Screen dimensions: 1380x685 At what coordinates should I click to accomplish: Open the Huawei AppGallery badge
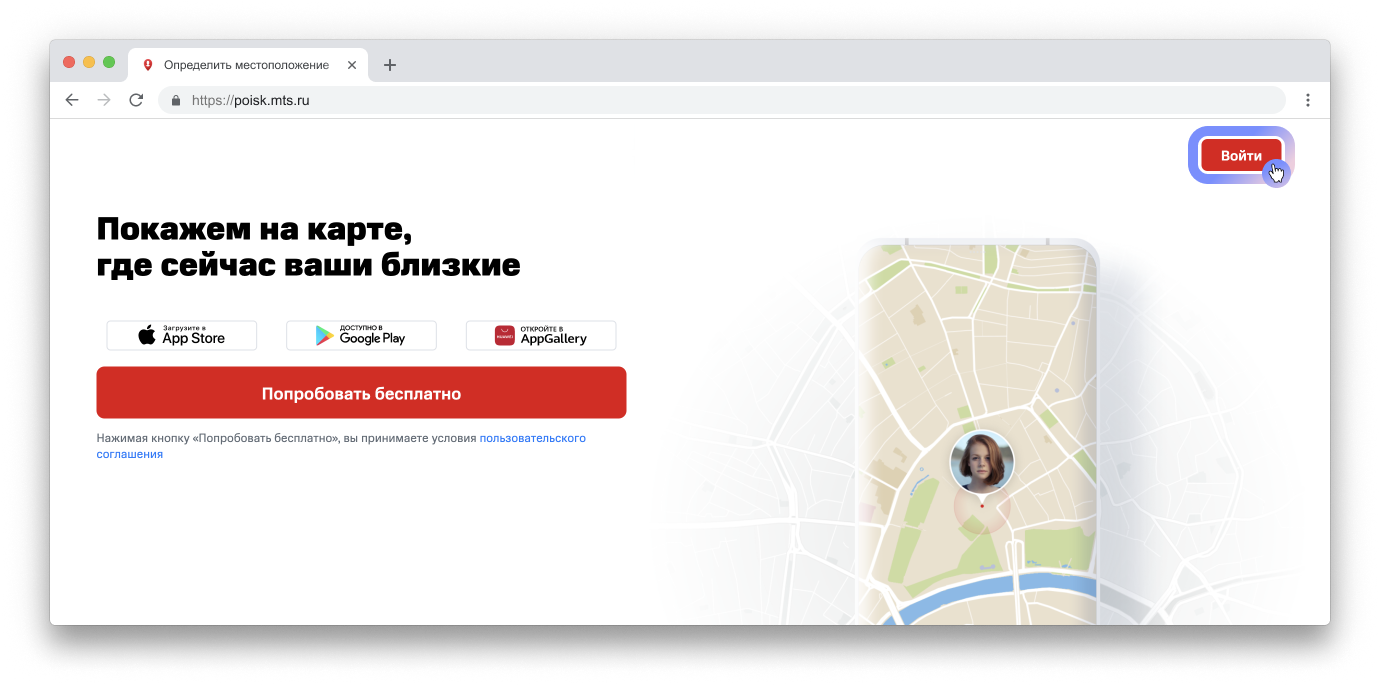pyautogui.click(x=541, y=336)
